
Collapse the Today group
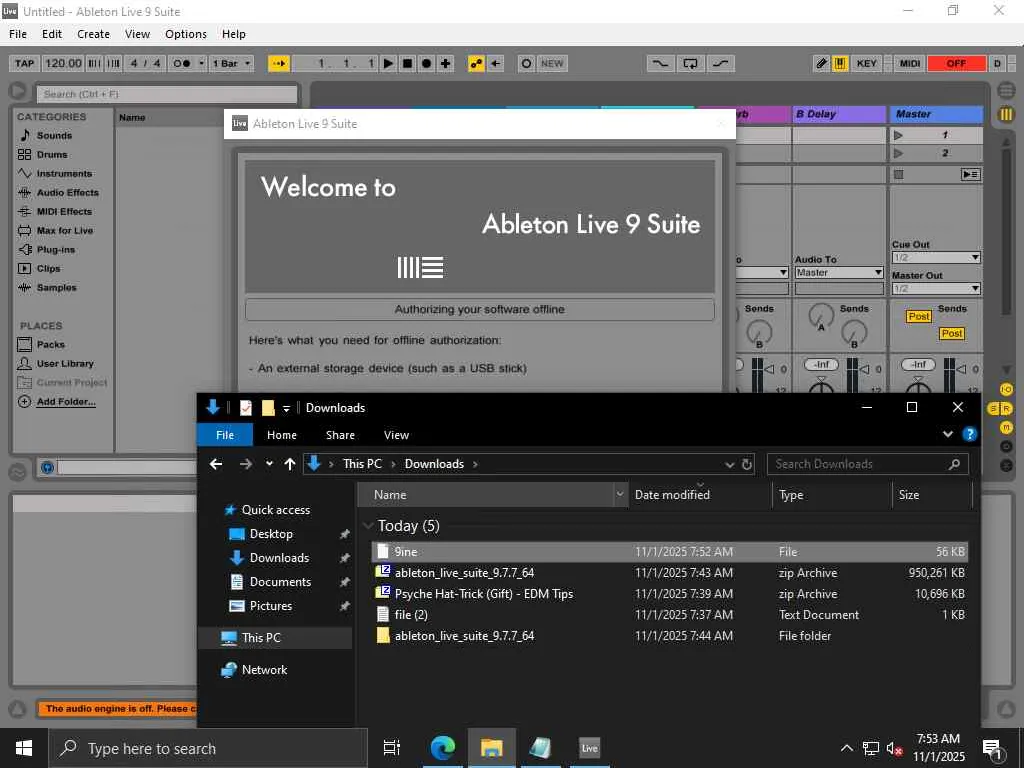(x=368, y=526)
